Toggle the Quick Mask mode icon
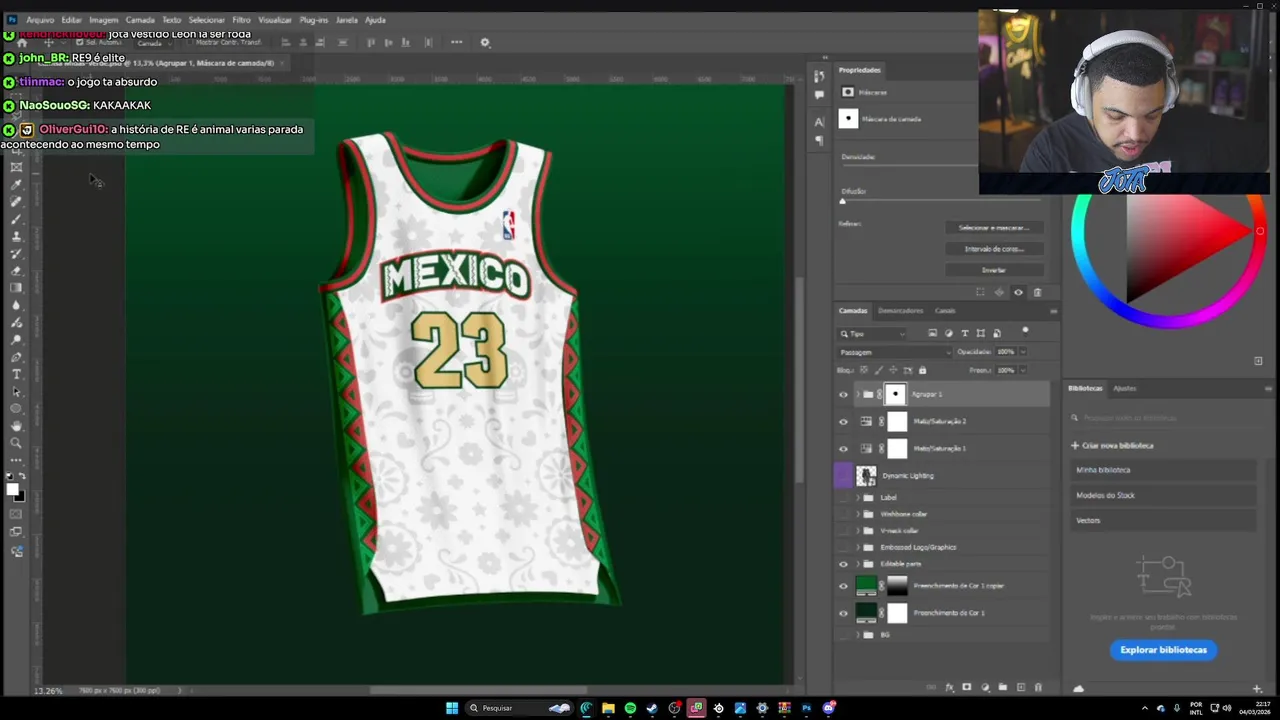The height and width of the screenshot is (720, 1280). tap(16, 514)
